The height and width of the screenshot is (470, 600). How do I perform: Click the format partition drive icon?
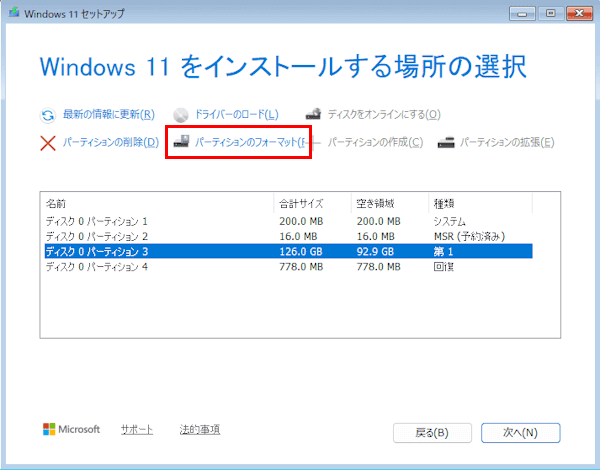click(x=181, y=142)
